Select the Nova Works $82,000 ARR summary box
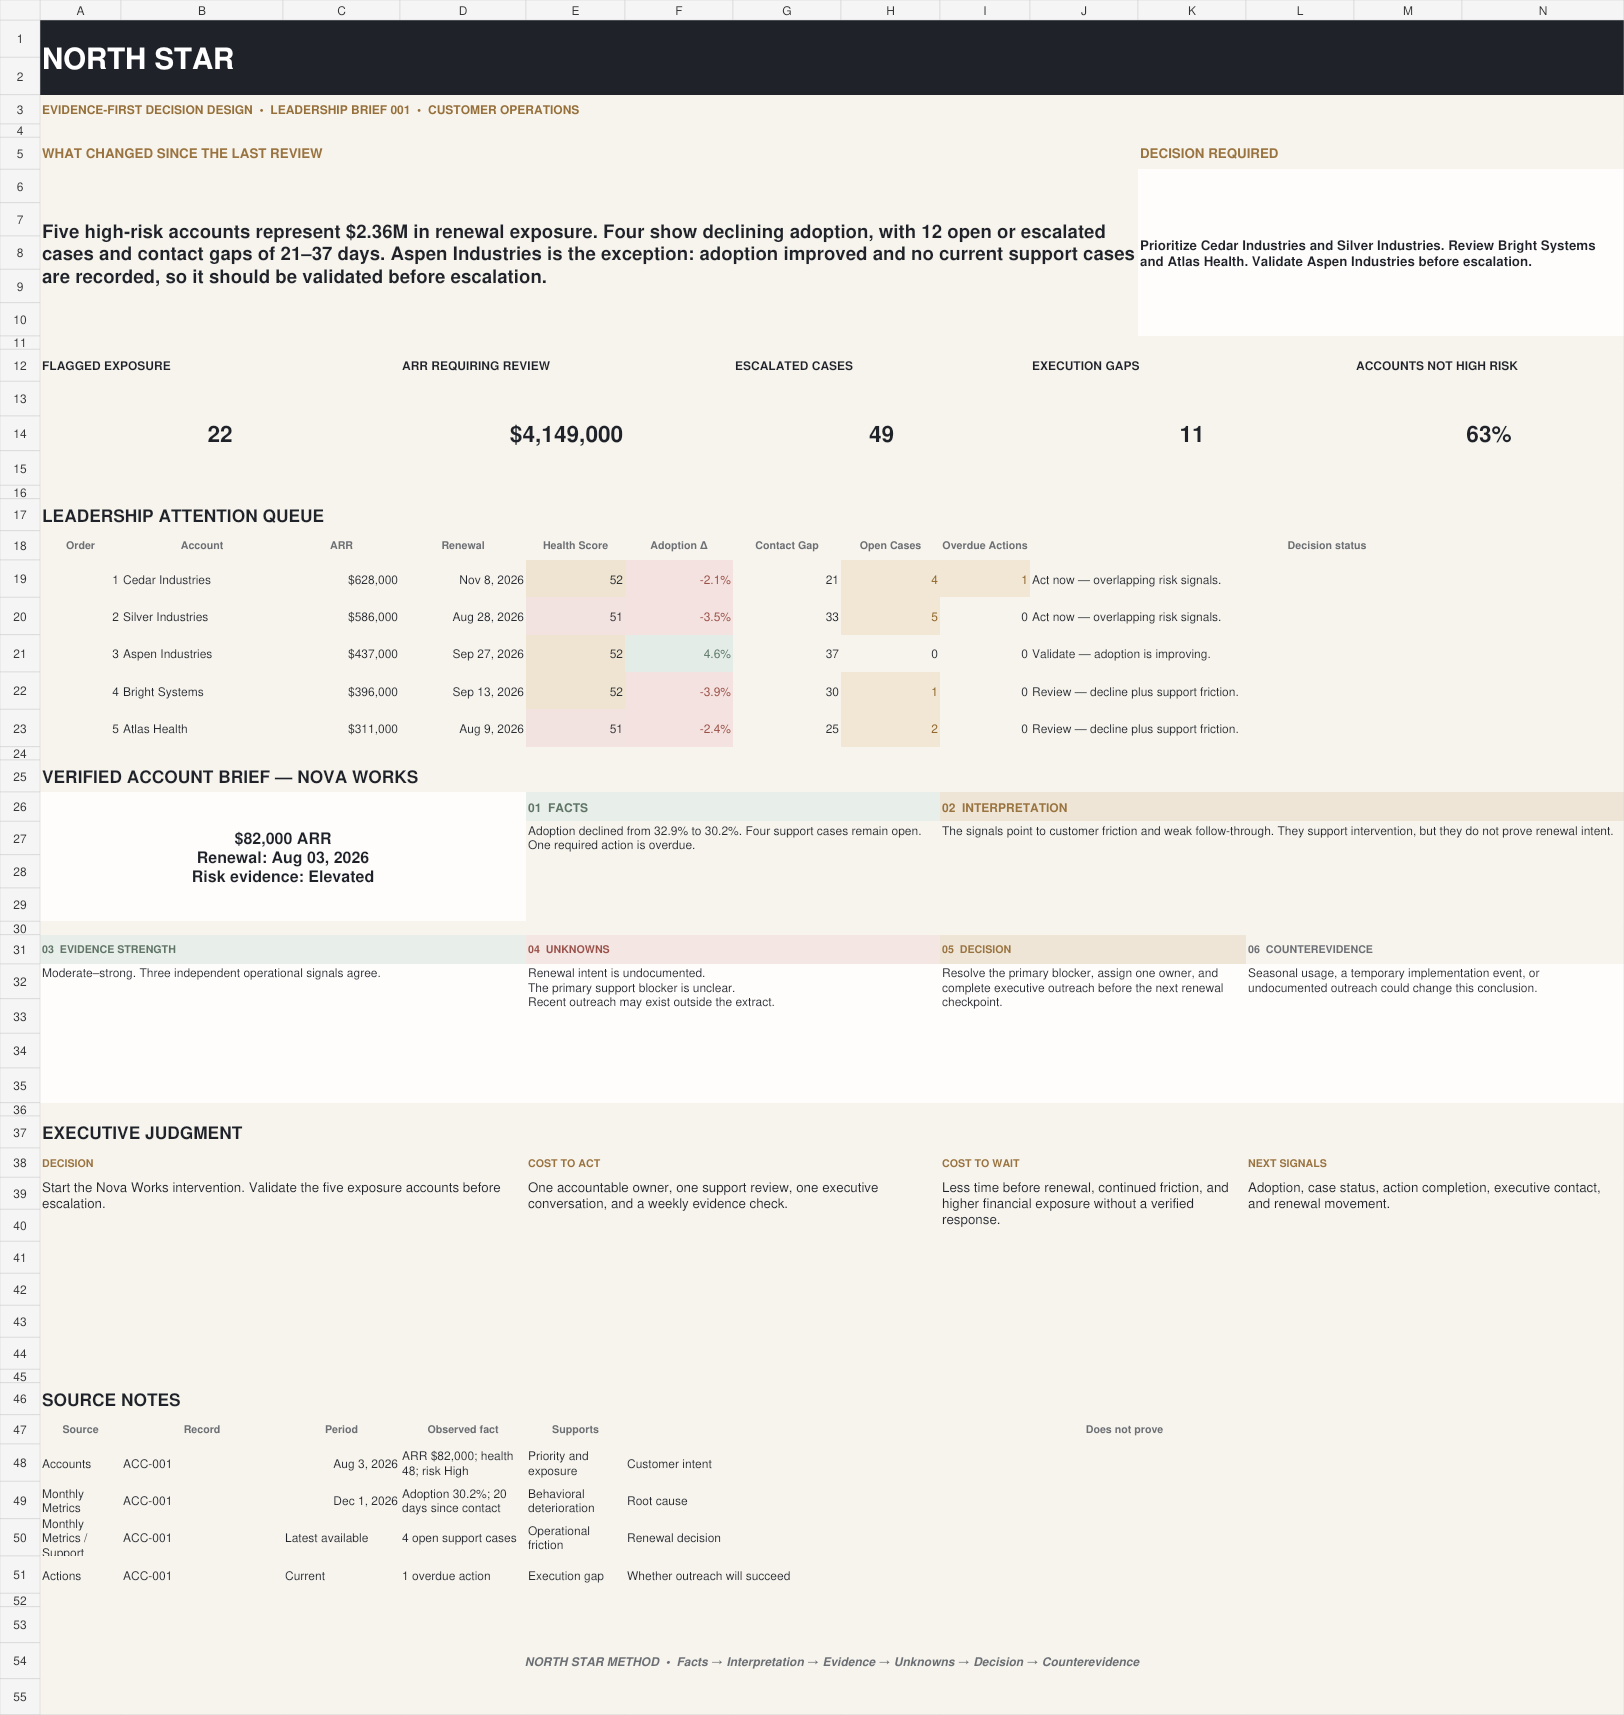The height and width of the screenshot is (1715, 1624). pos(283,857)
